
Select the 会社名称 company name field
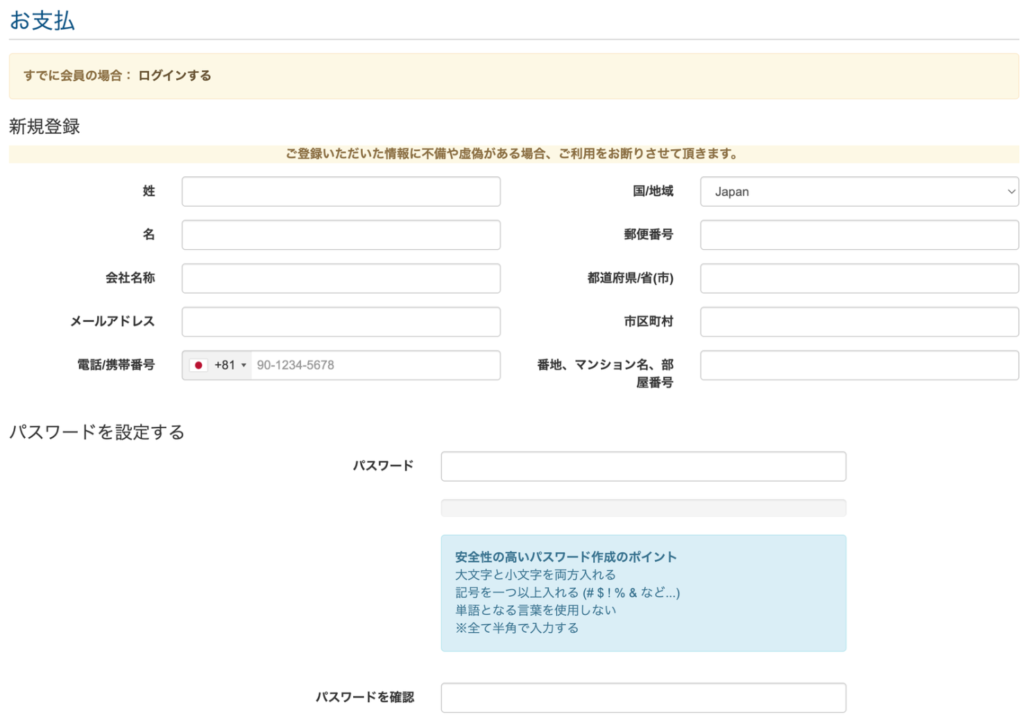341,279
